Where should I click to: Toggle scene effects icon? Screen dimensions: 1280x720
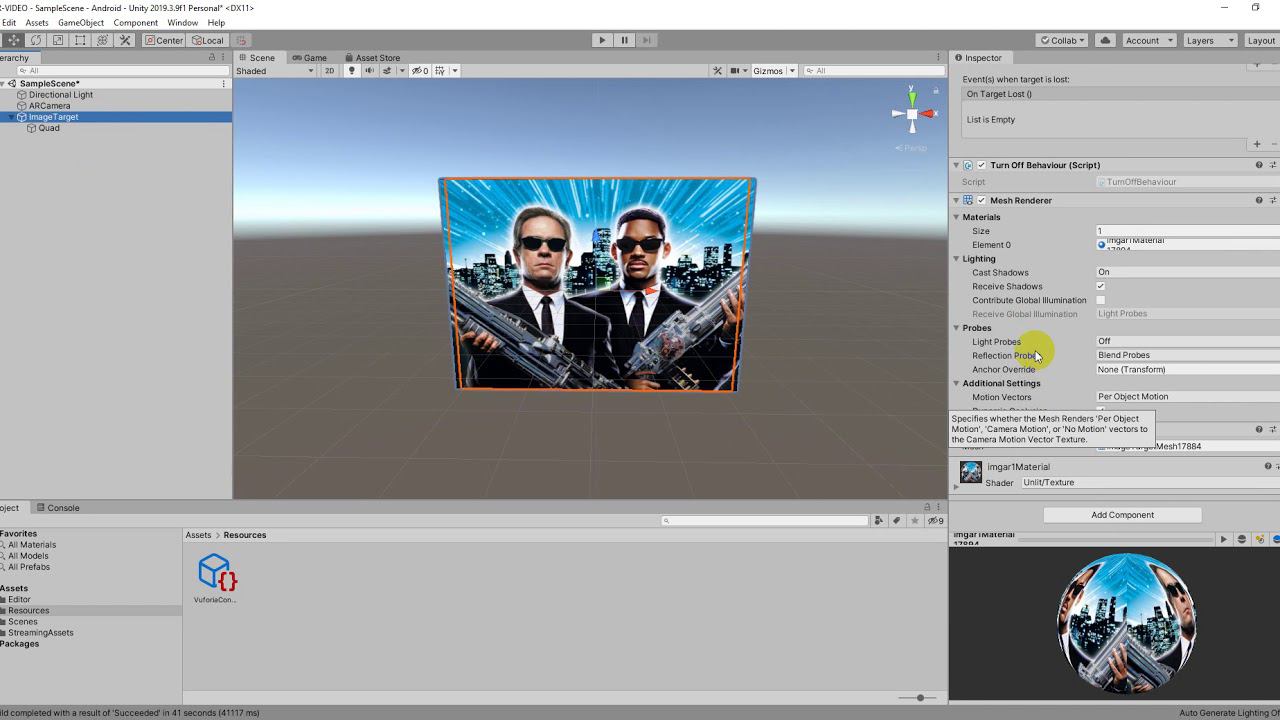coord(388,71)
